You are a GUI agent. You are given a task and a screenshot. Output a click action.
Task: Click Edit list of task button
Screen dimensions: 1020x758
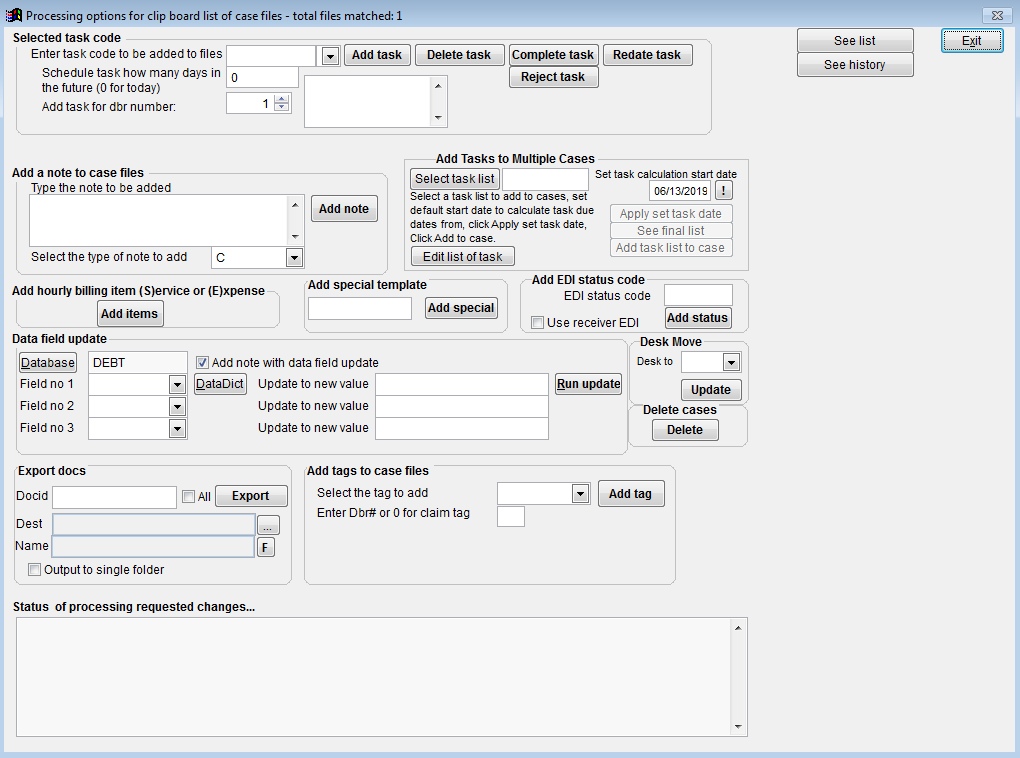(463, 256)
